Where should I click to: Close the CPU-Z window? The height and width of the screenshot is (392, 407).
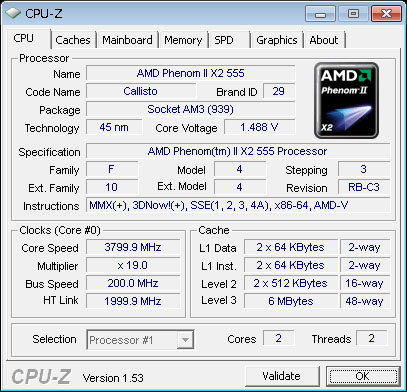coord(386,14)
